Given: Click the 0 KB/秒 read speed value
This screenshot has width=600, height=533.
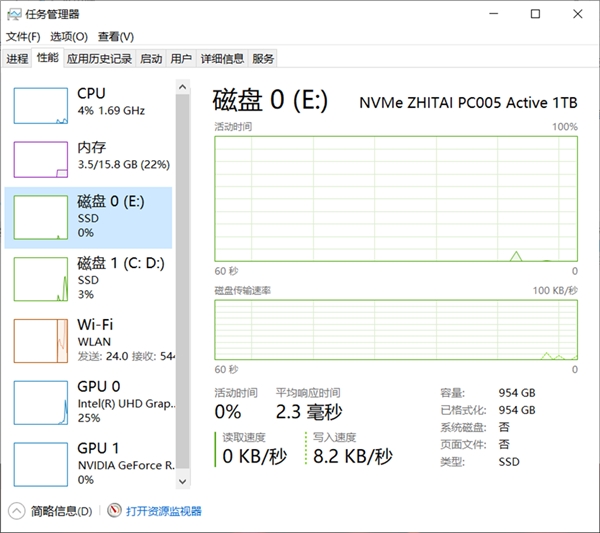Looking at the screenshot, I should [254, 456].
